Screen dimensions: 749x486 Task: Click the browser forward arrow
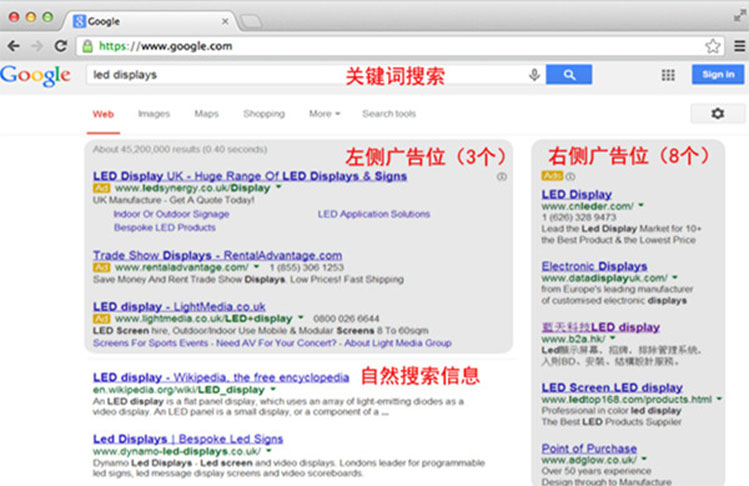[x=37, y=46]
